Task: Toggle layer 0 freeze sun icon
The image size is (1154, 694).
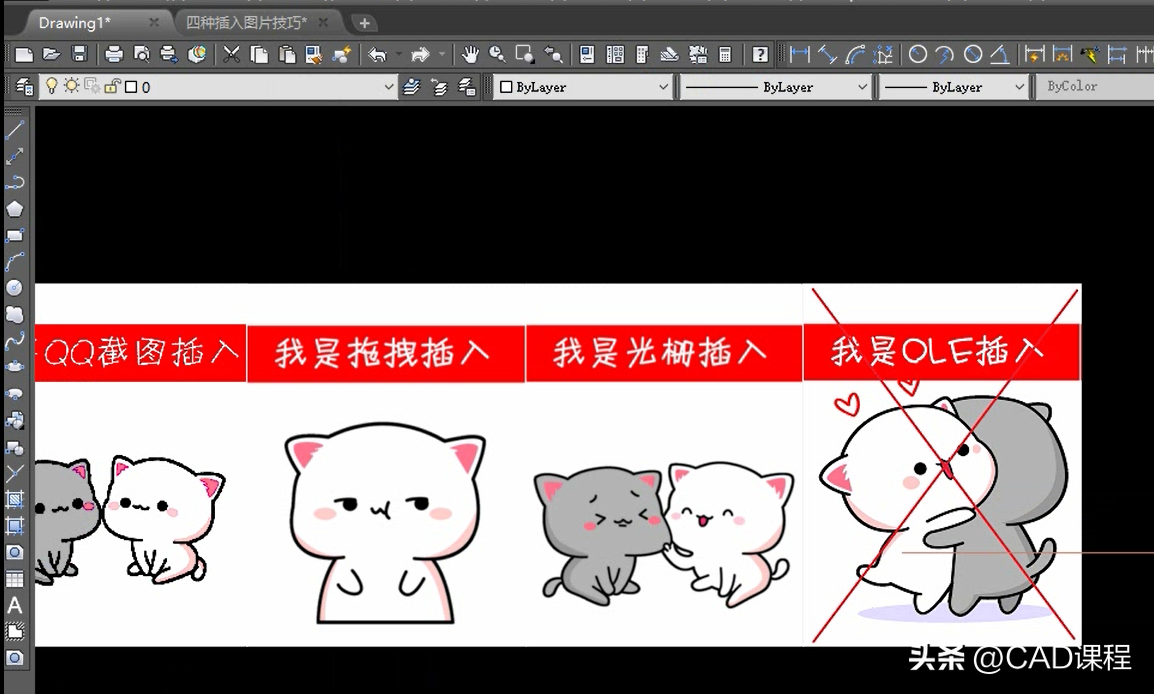Action: point(71,86)
